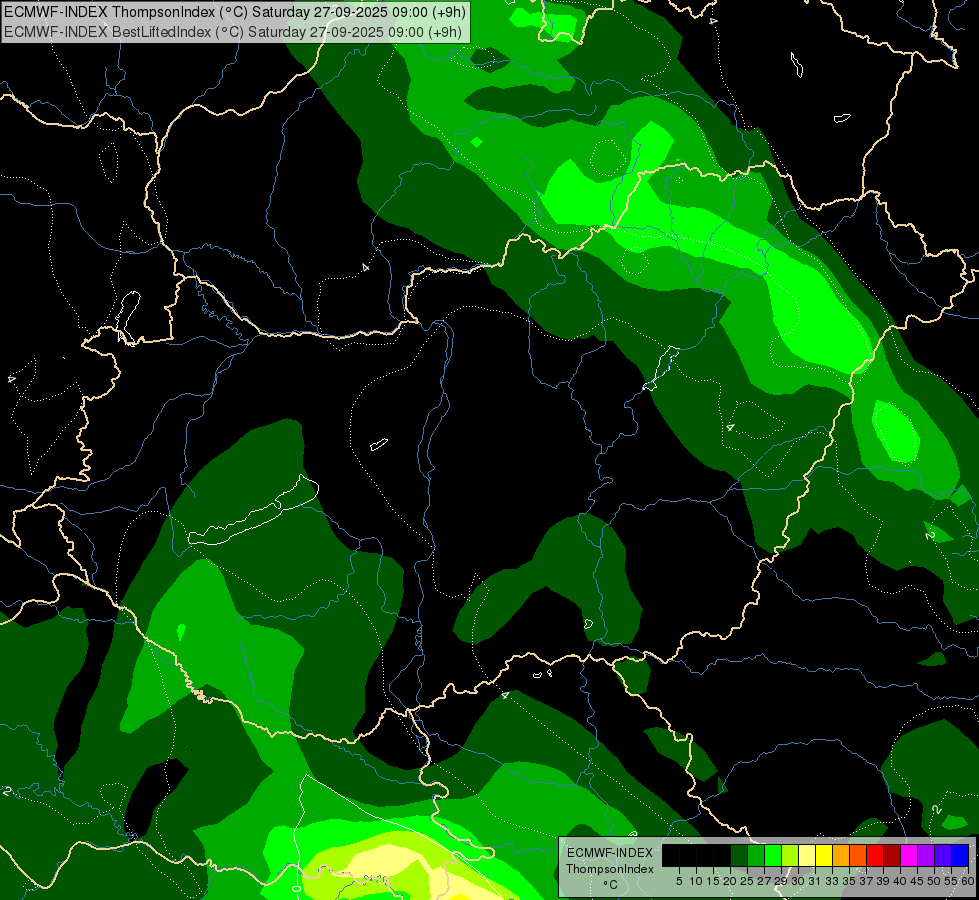979x900 pixels.
Task: Select the bright red 37–39 legend swatch
Action: [875, 855]
